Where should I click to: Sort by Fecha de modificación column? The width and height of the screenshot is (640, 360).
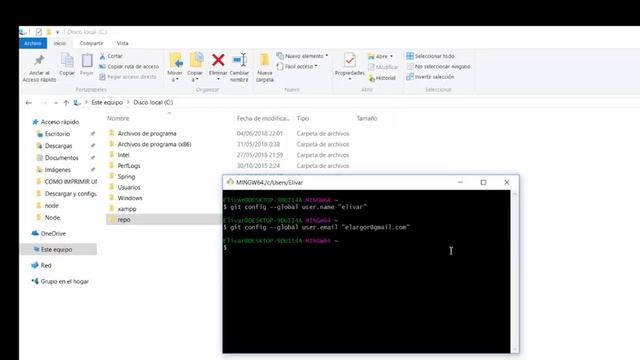(263, 118)
